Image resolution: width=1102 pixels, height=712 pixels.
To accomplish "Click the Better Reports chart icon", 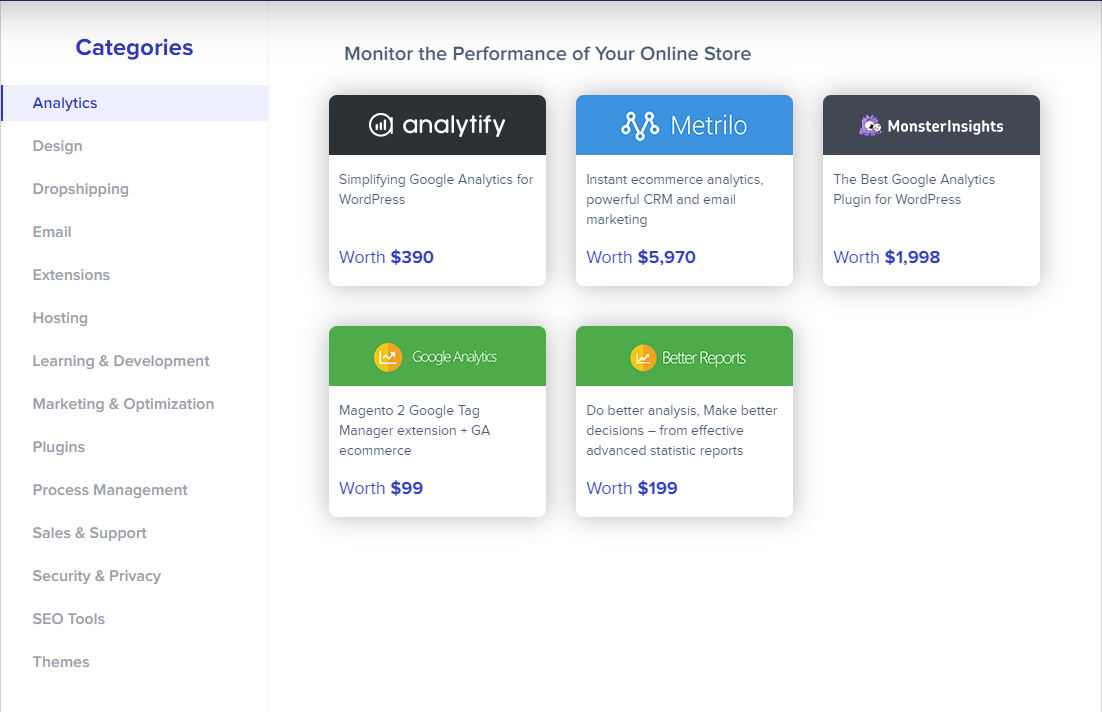I will point(643,358).
